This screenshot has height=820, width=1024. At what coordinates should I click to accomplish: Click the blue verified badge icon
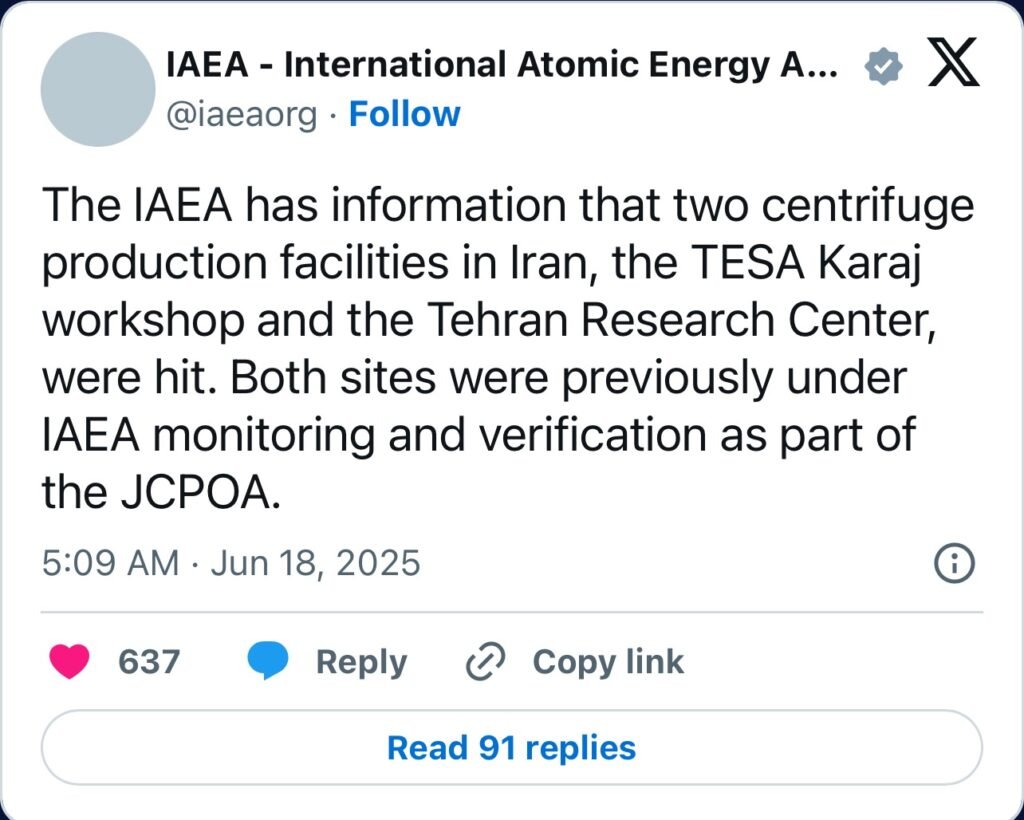click(x=884, y=67)
